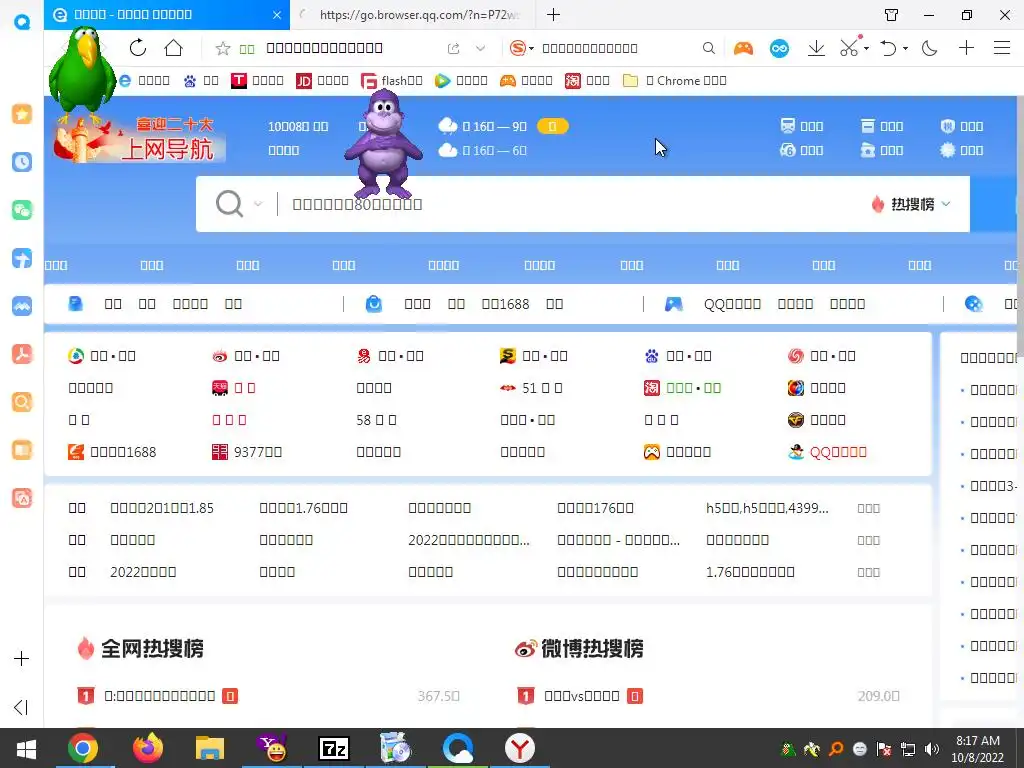Screen dimensions: 1024x768
Task: Open the Windows Start menu
Action: tap(26, 748)
